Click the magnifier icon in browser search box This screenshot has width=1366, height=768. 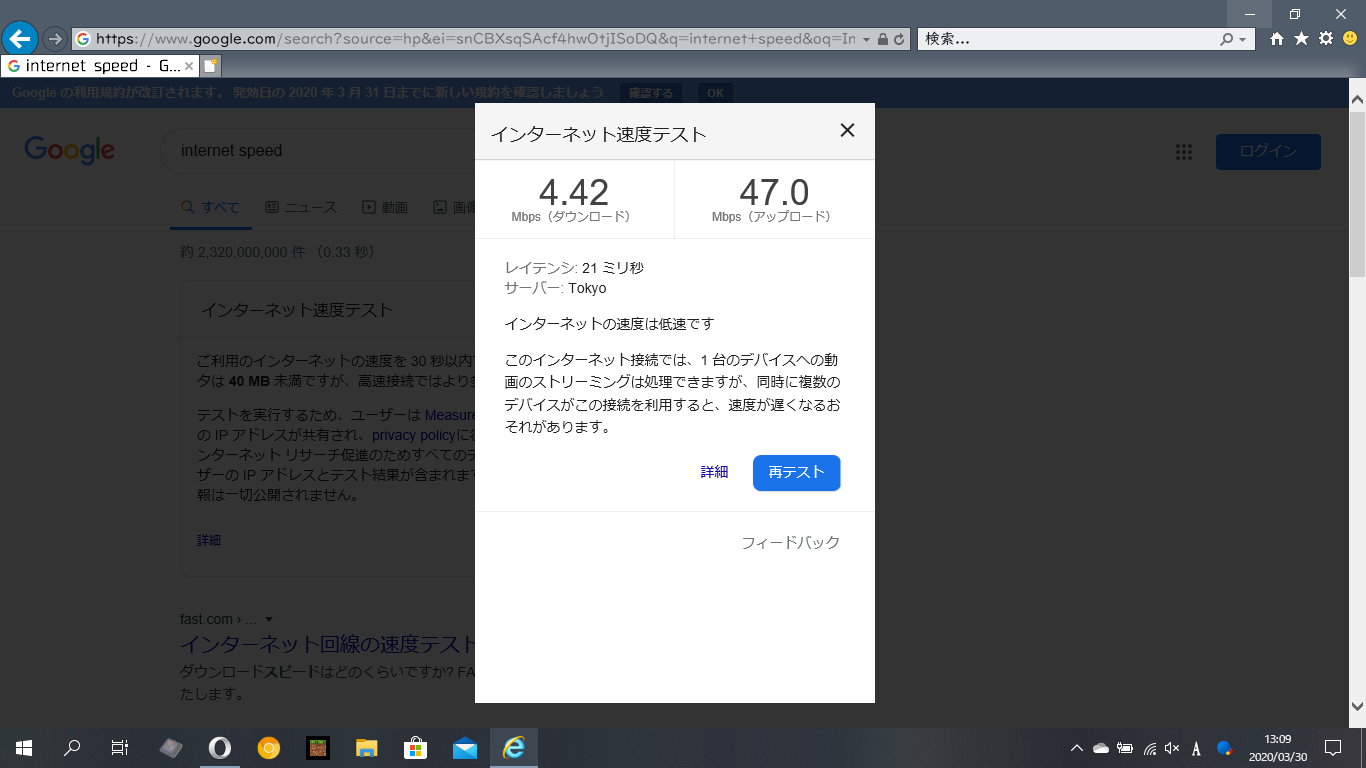(x=1227, y=40)
